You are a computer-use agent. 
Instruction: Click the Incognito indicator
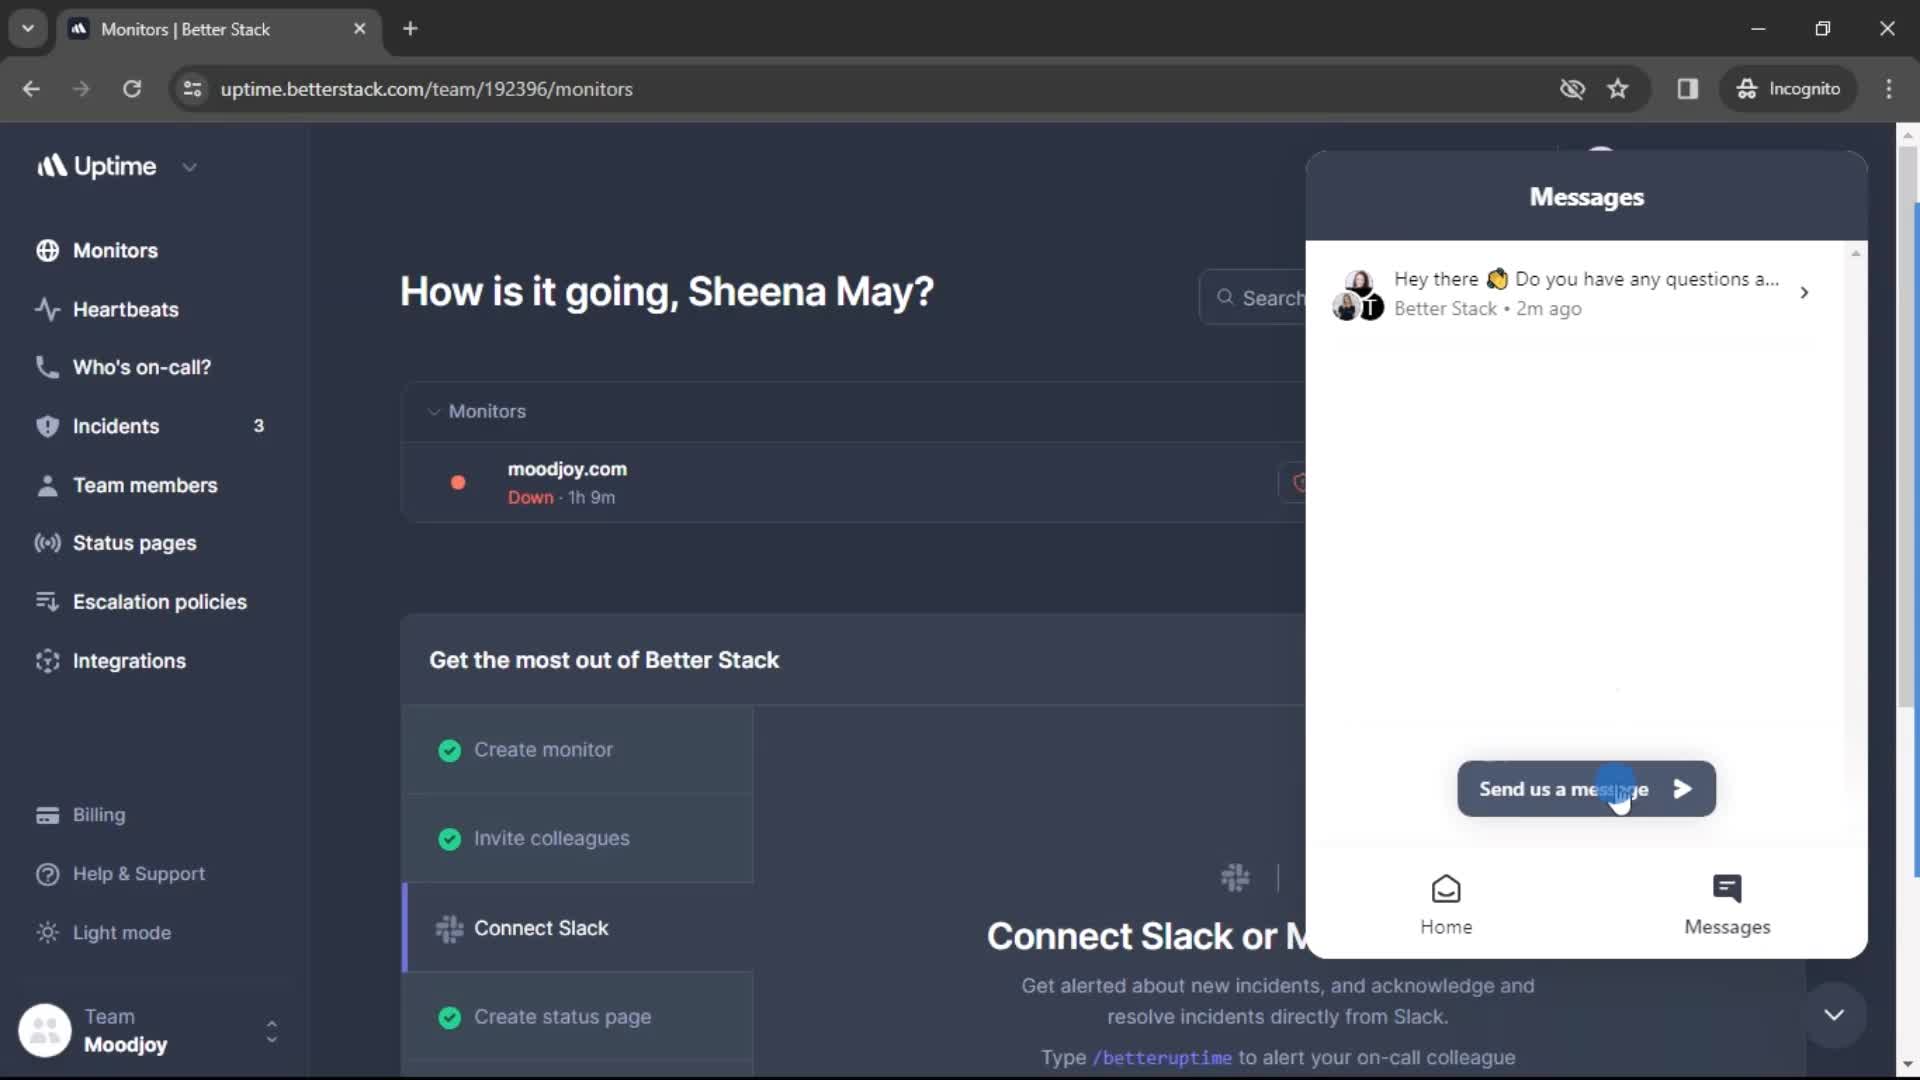(1789, 89)
